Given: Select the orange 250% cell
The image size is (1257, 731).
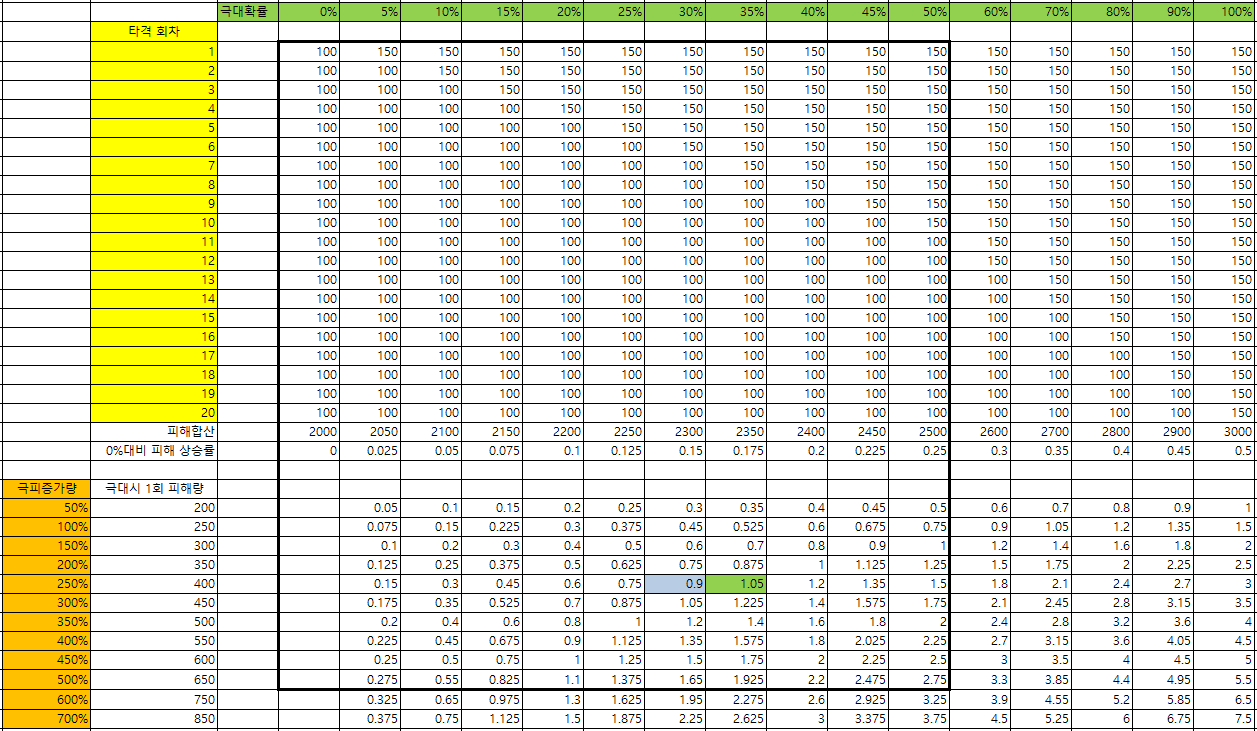Looking at the screenshot, I should [x=46, y=584].
